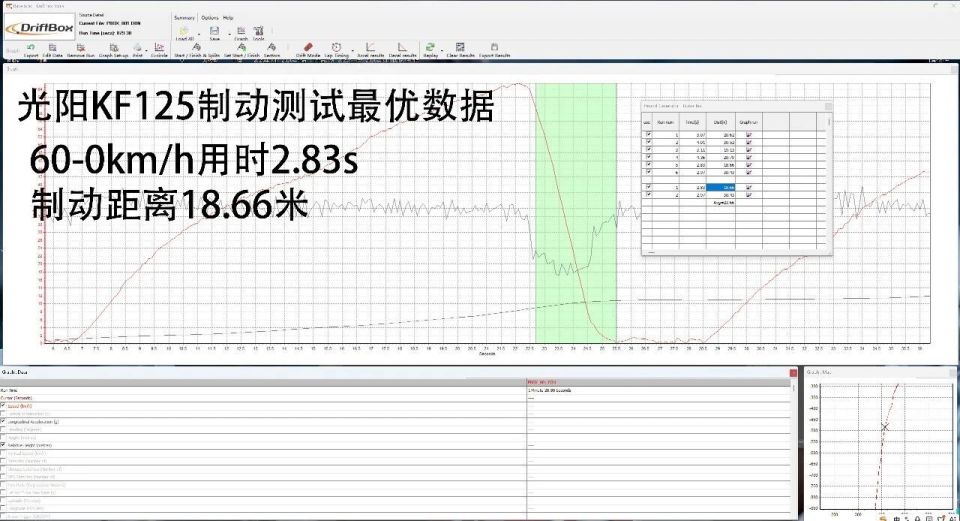The image size is (960, 521).
Task: Click the Remove Run icon
Action: 80,47
